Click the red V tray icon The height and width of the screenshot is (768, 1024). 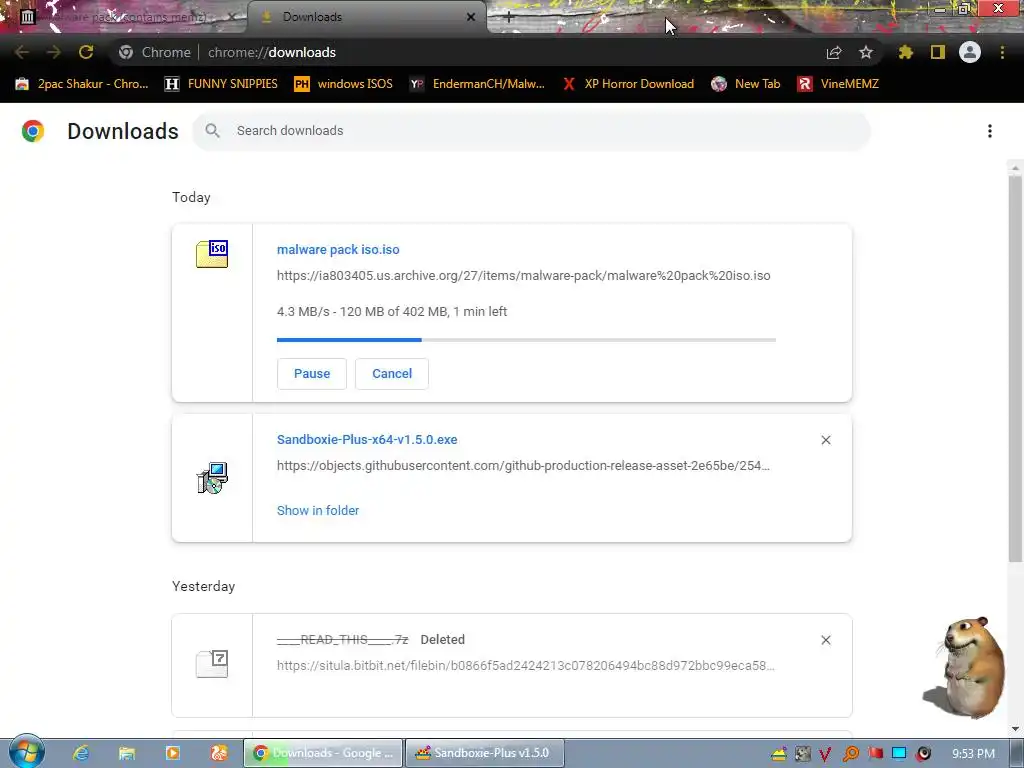(825, 754)
